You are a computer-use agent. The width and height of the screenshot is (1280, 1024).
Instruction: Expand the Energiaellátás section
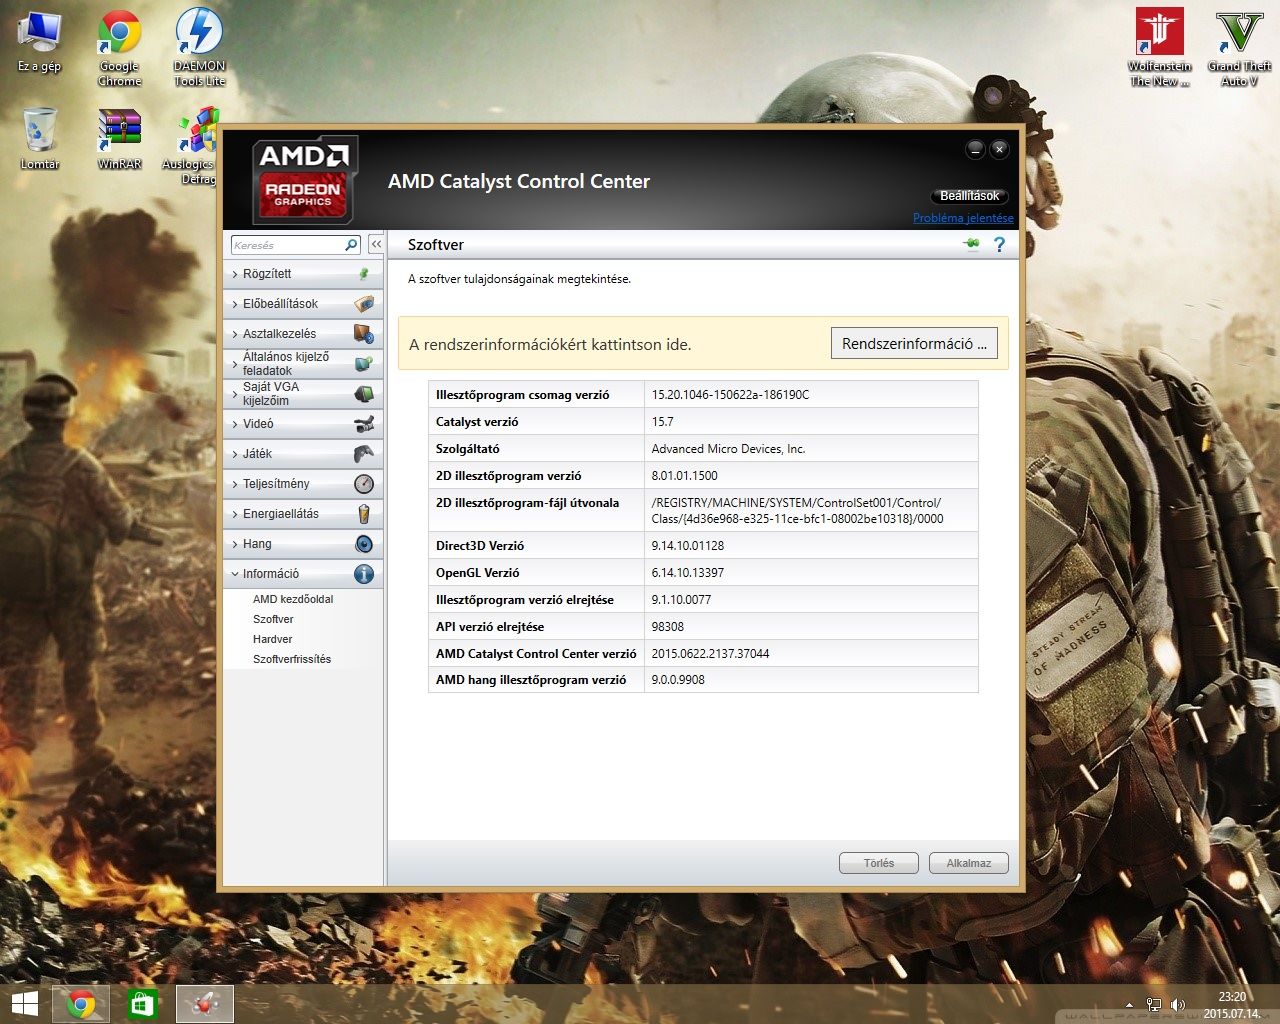tap(302, 513)
